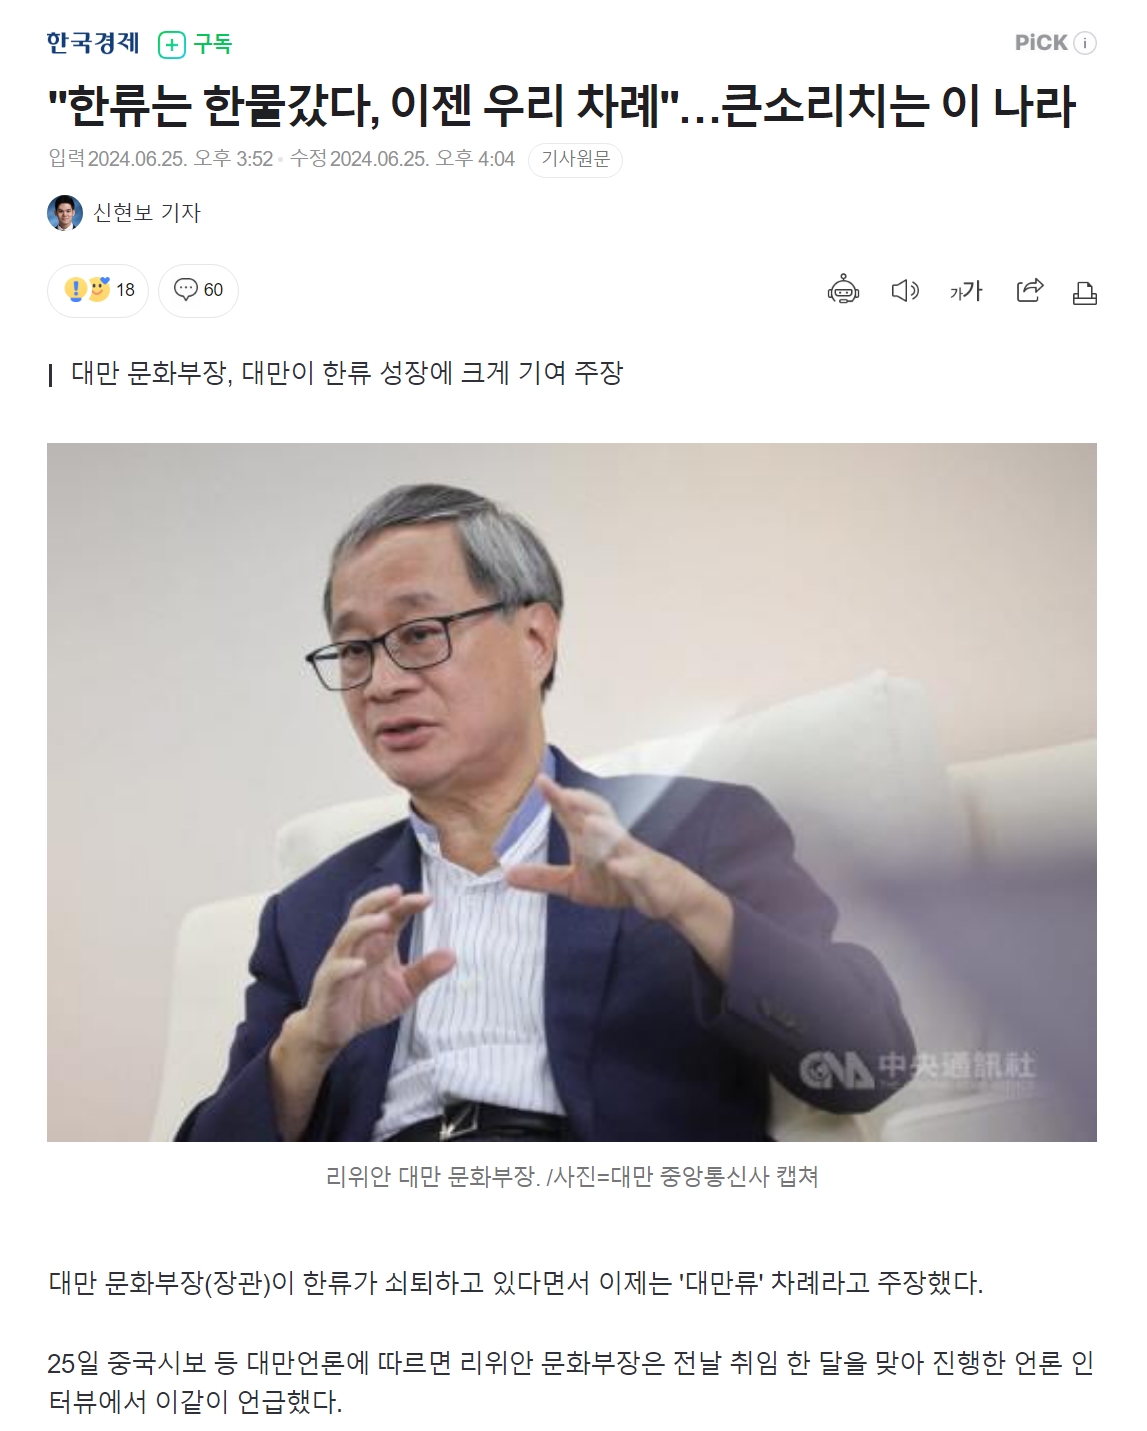Screen dimensions: 1147x1431
Task: Go to 한국경제 publisher logo
Action: click(93, 43)
